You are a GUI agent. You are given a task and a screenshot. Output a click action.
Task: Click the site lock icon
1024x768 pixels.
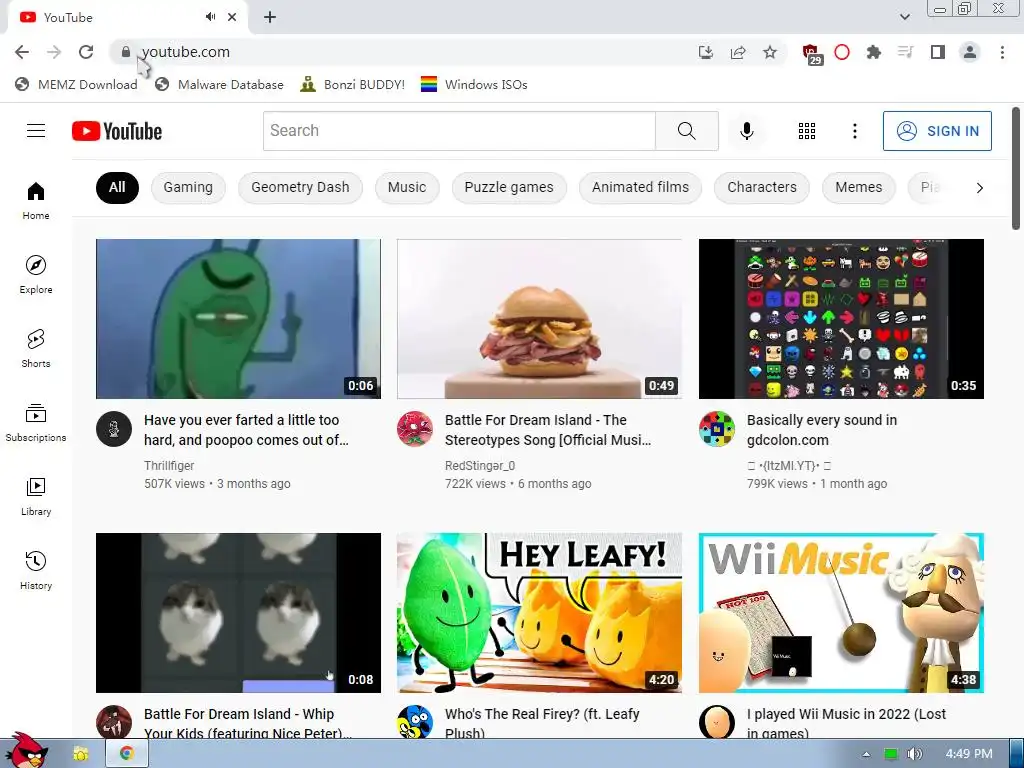pos(126,52)
